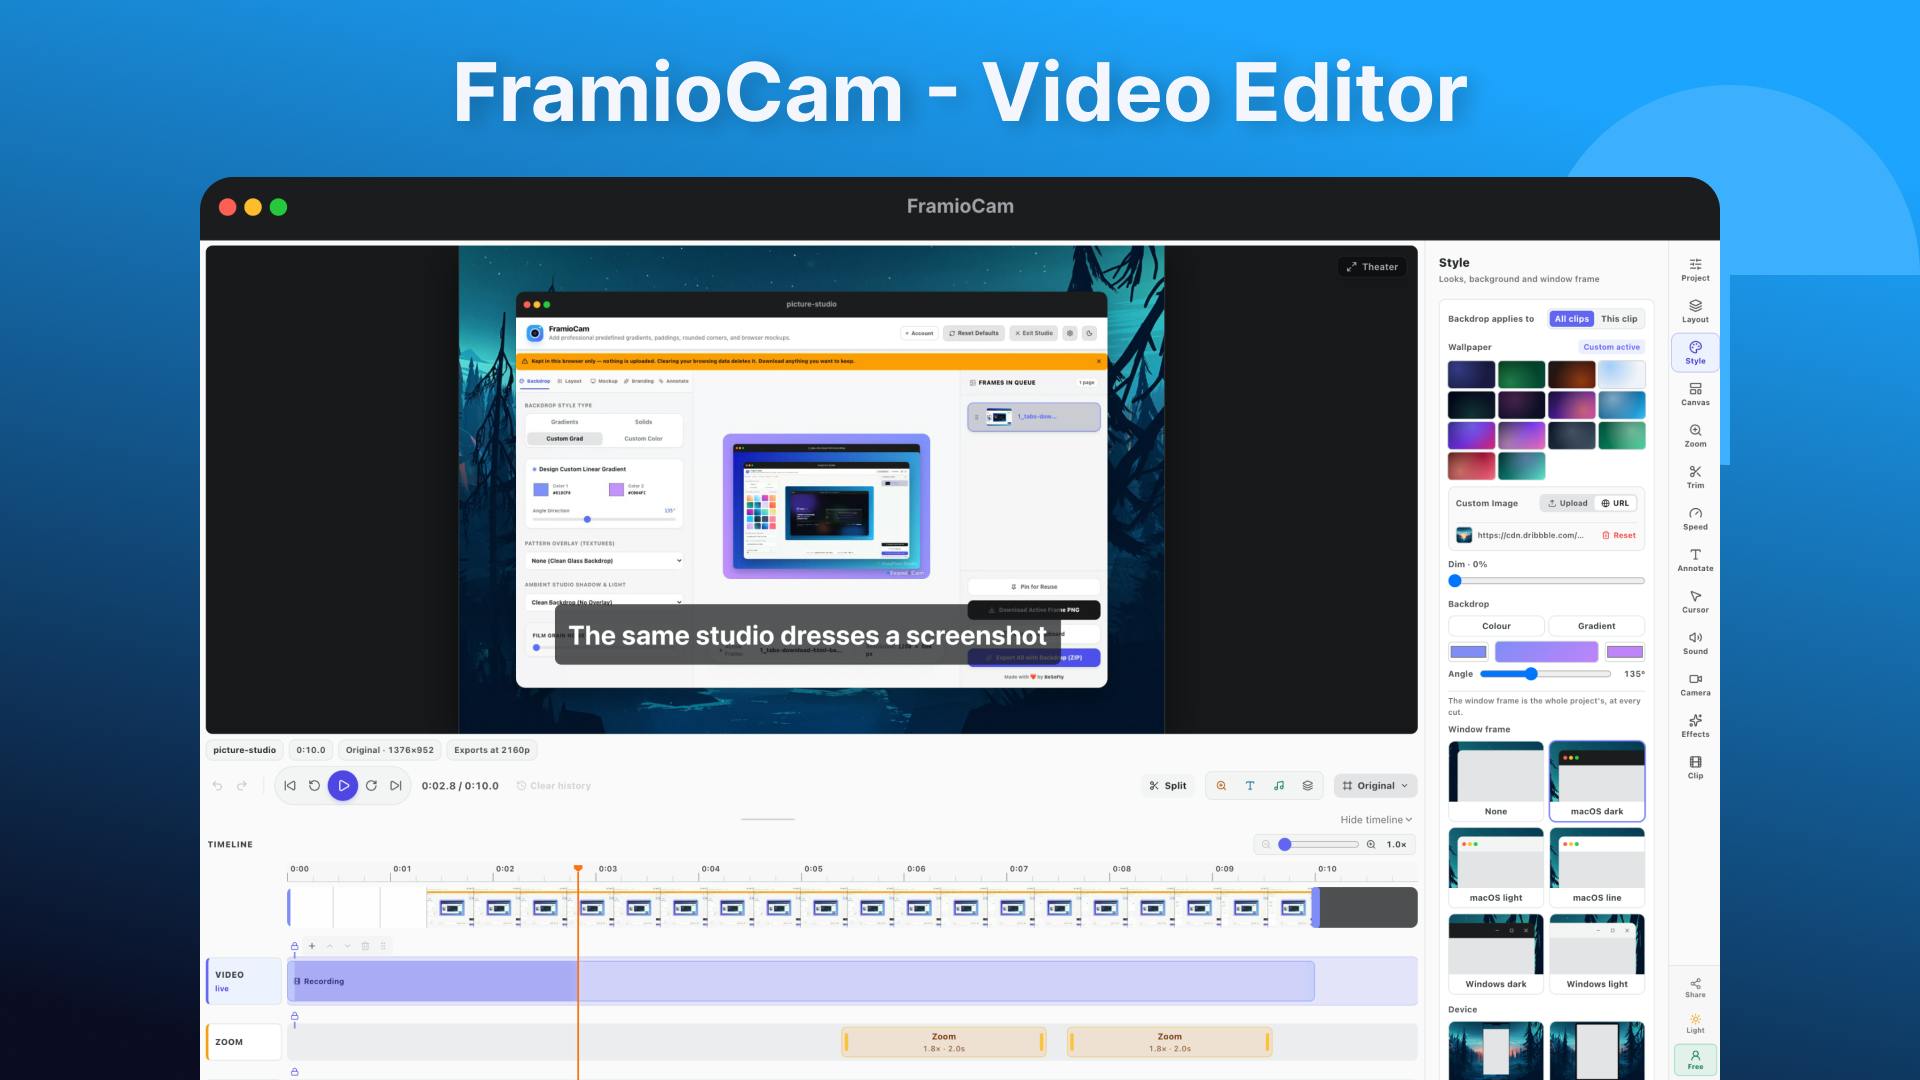Add music with the green note icon
Screen dimensions: 1920x1080
click(x=1279, y=786)
